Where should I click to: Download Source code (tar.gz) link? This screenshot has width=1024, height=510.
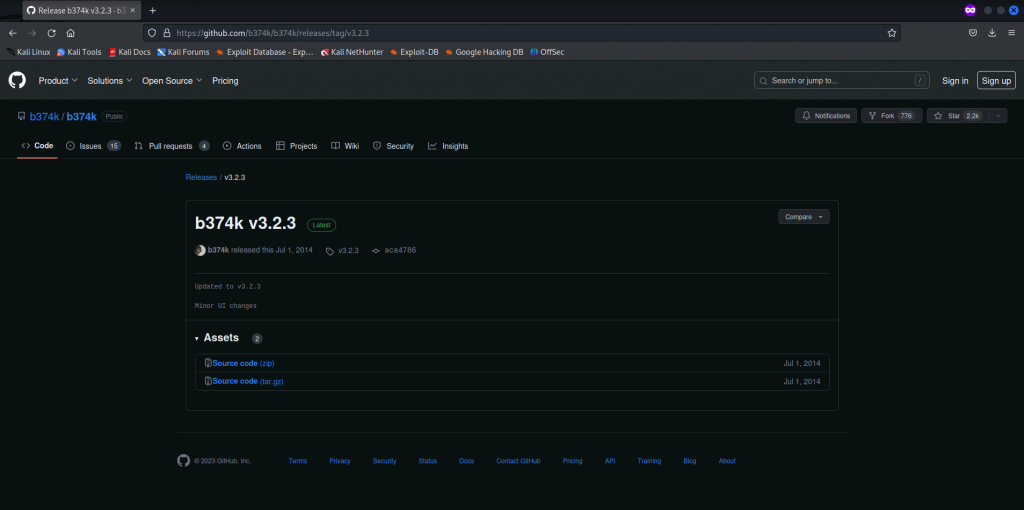pyautogui.click(x=248, y=381)
